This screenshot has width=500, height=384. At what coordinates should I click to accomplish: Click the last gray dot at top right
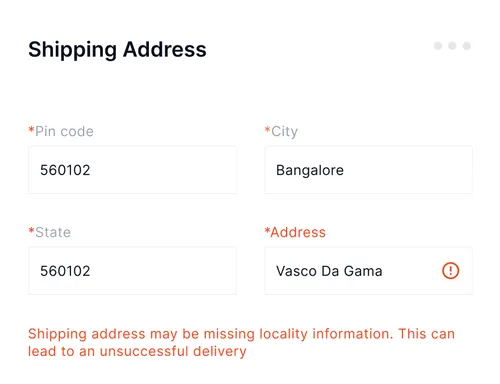467,46
